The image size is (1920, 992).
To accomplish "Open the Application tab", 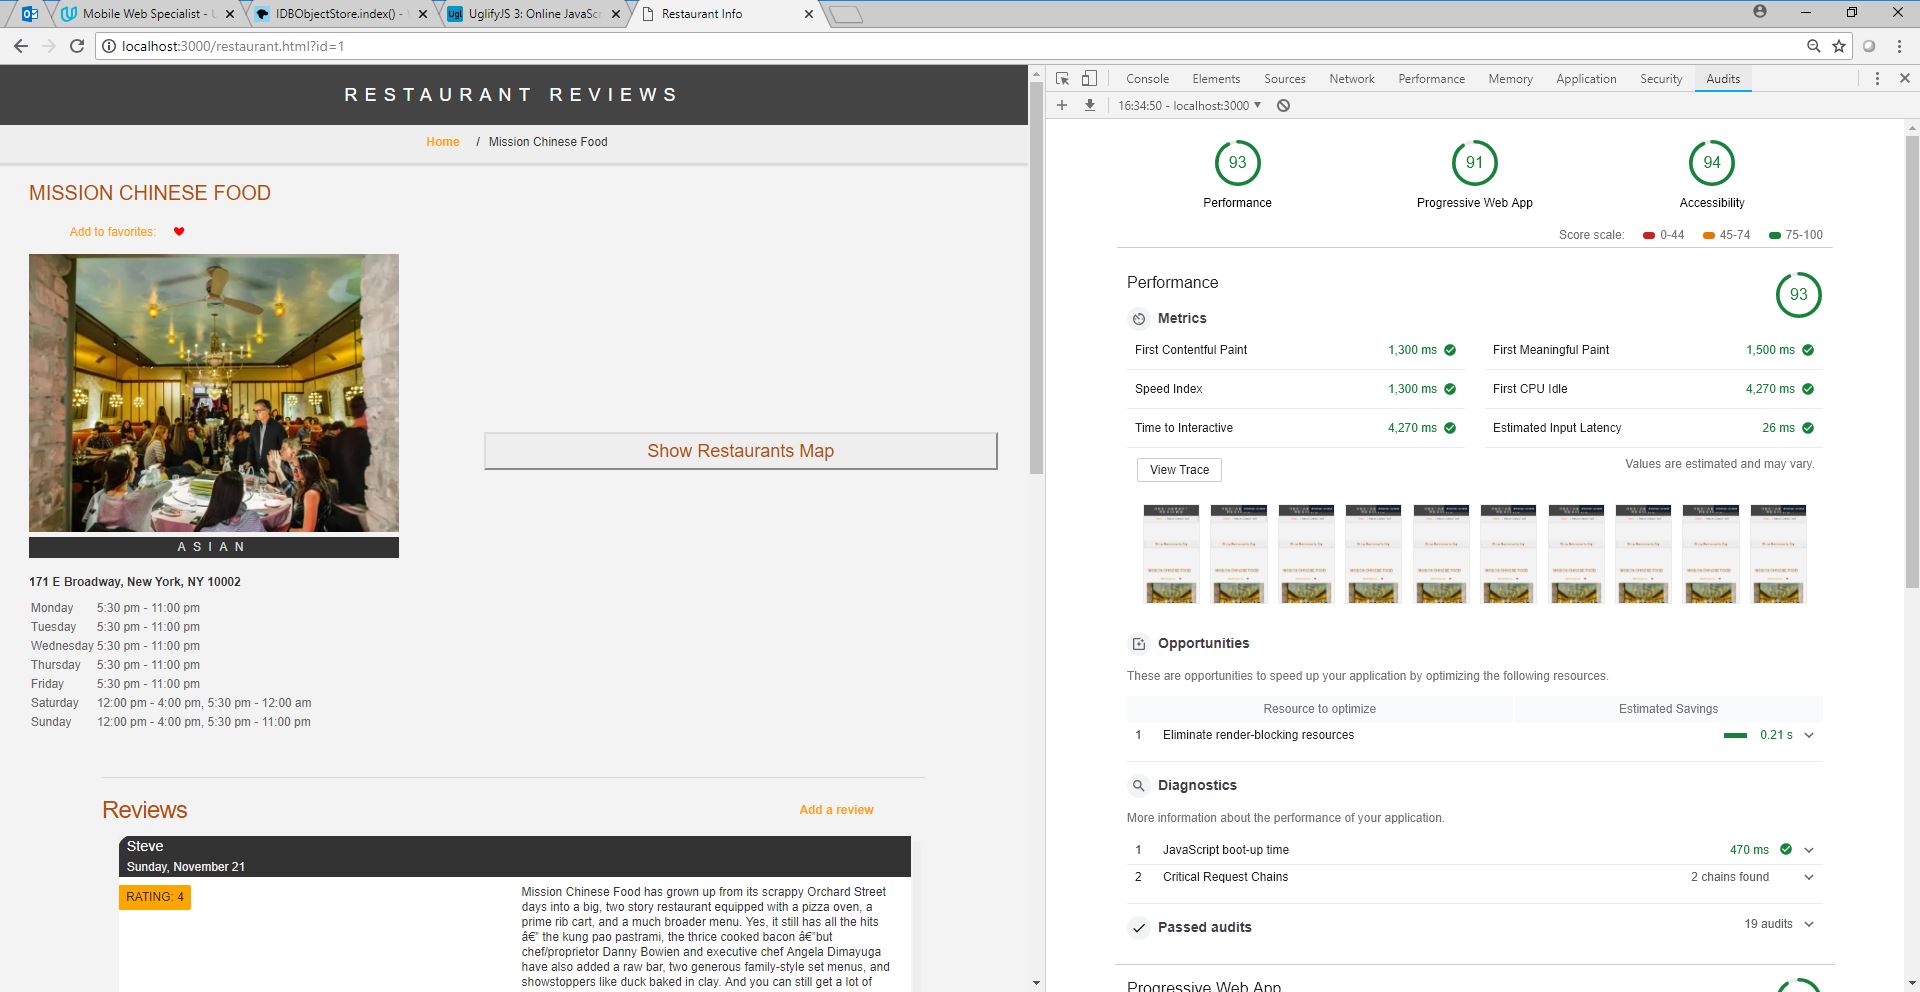I will pos(1586,79).
